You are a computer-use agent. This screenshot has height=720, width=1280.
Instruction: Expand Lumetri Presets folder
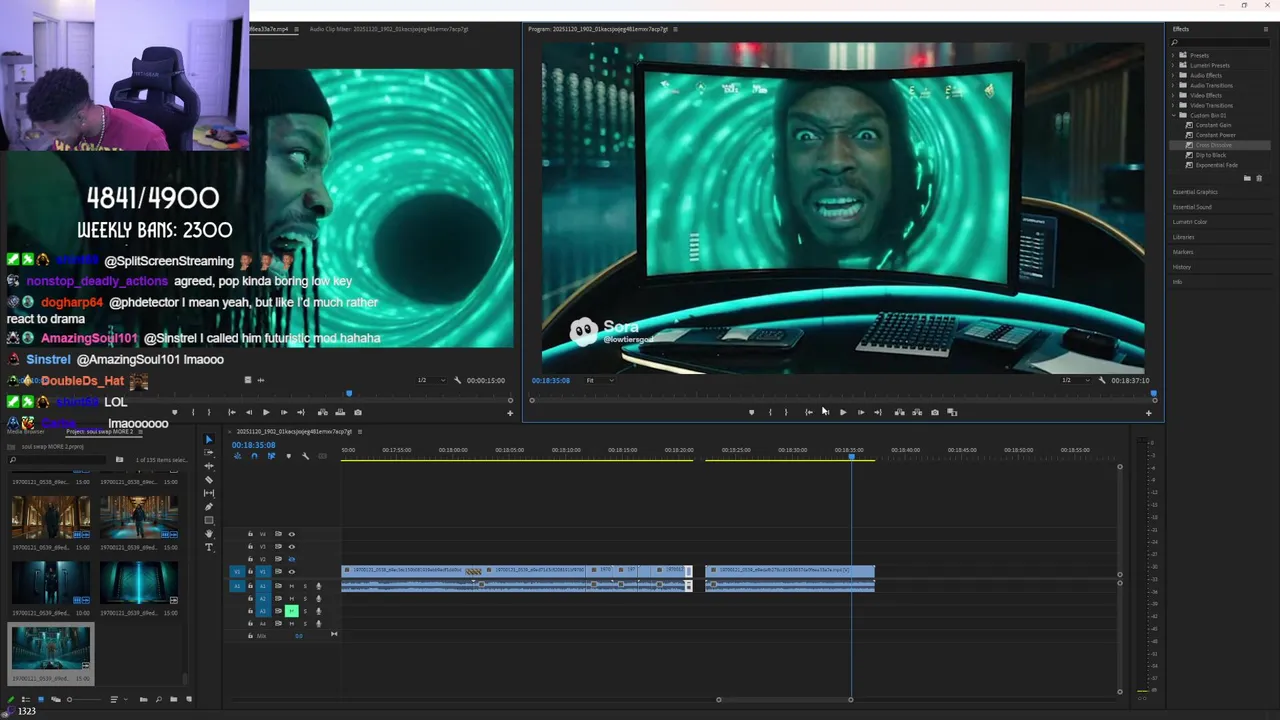pyautogui.click(x=1173, y=65)
